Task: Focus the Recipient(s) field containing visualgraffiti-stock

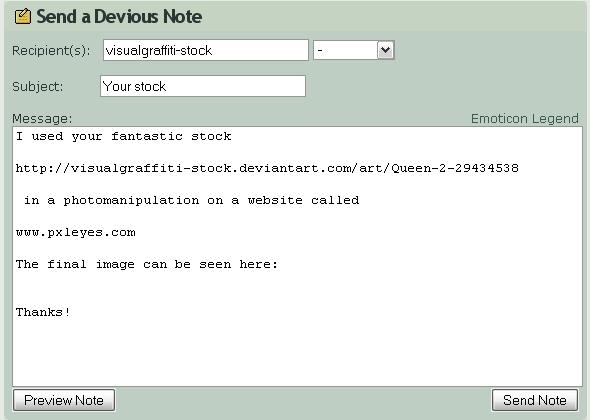Action: pos(206,50)
